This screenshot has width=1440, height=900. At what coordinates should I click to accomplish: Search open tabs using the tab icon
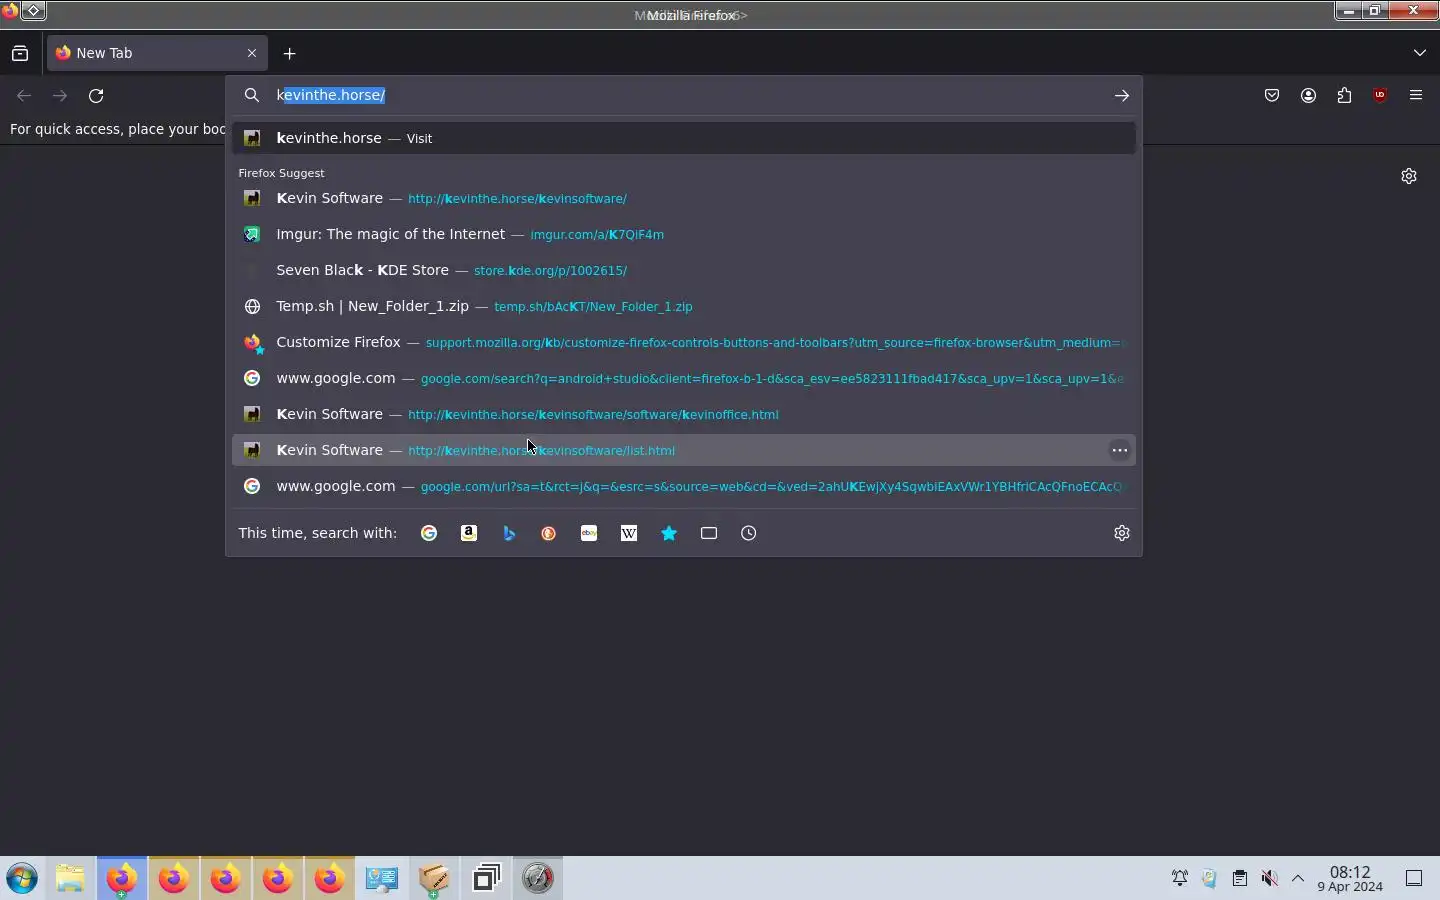click(x=709, y=533)
